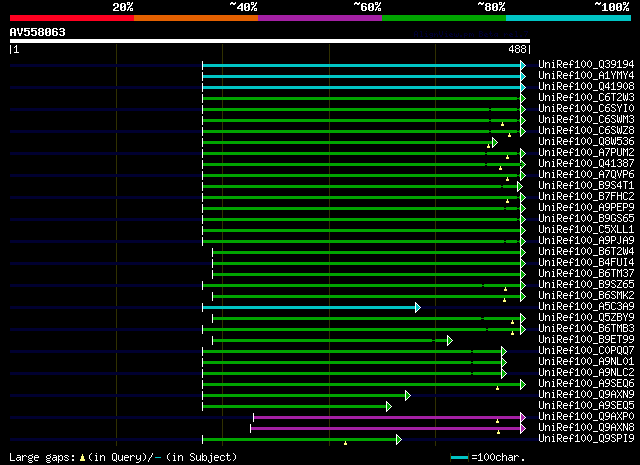Click the UniRef100_B6TM37 label

(586, 274)
